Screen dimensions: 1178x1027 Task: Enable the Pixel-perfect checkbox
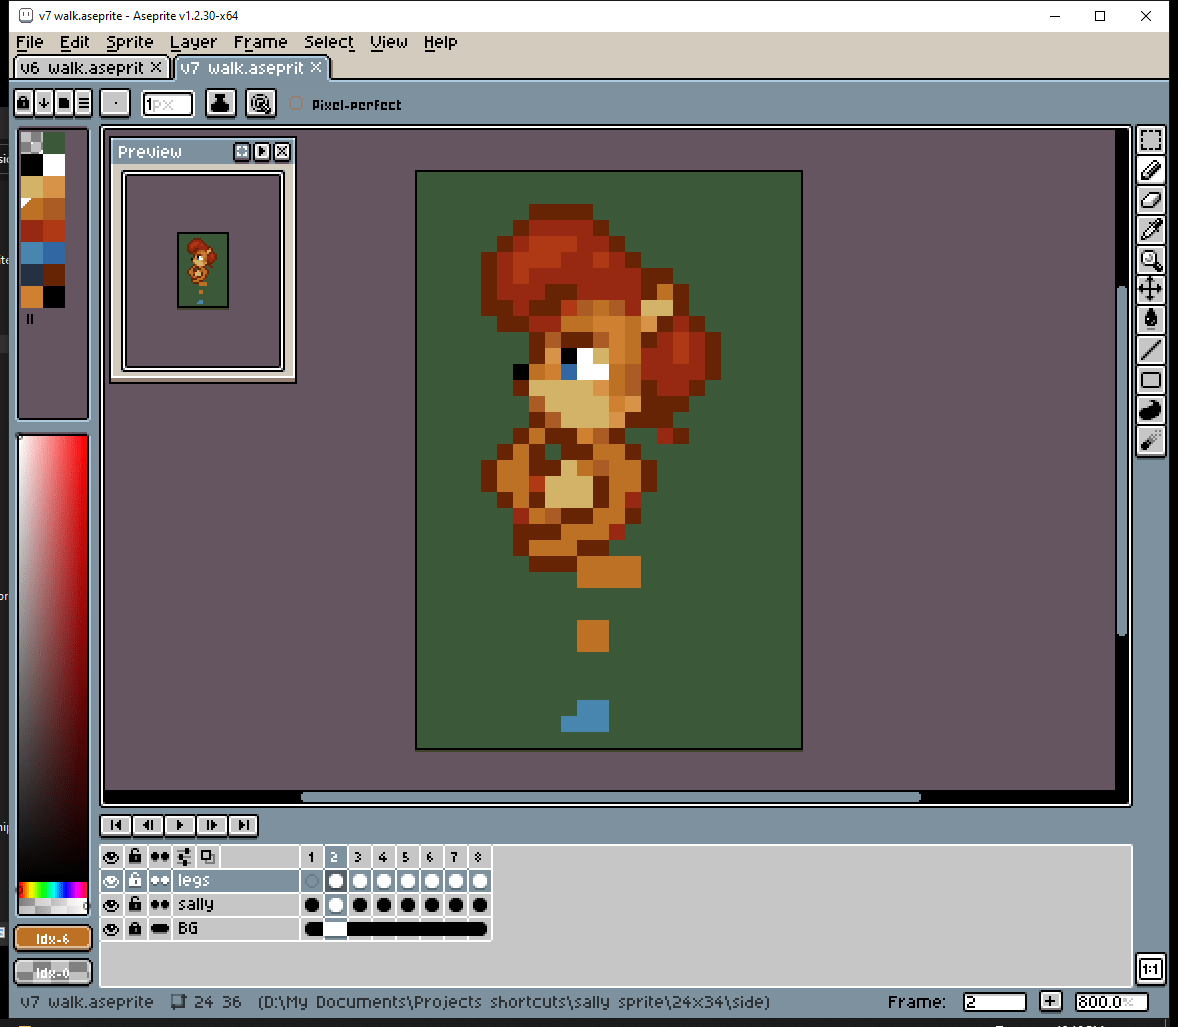296,104
